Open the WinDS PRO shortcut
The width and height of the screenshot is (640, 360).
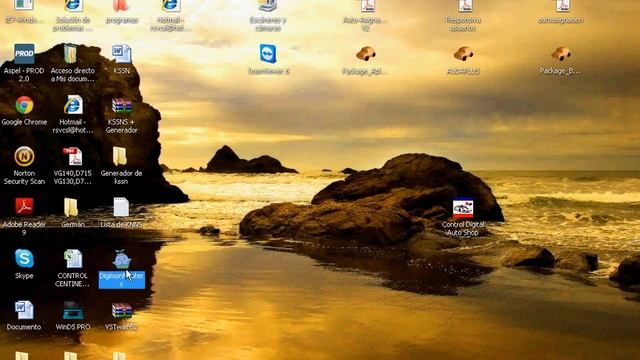pyautogui.click(x=73, y=311)
